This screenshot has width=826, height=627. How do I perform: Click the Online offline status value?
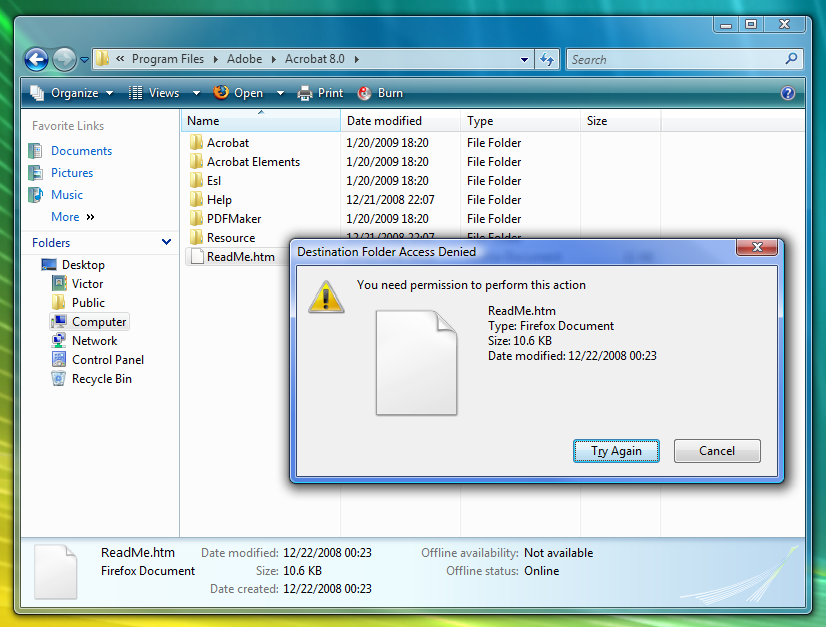(542, 571)
